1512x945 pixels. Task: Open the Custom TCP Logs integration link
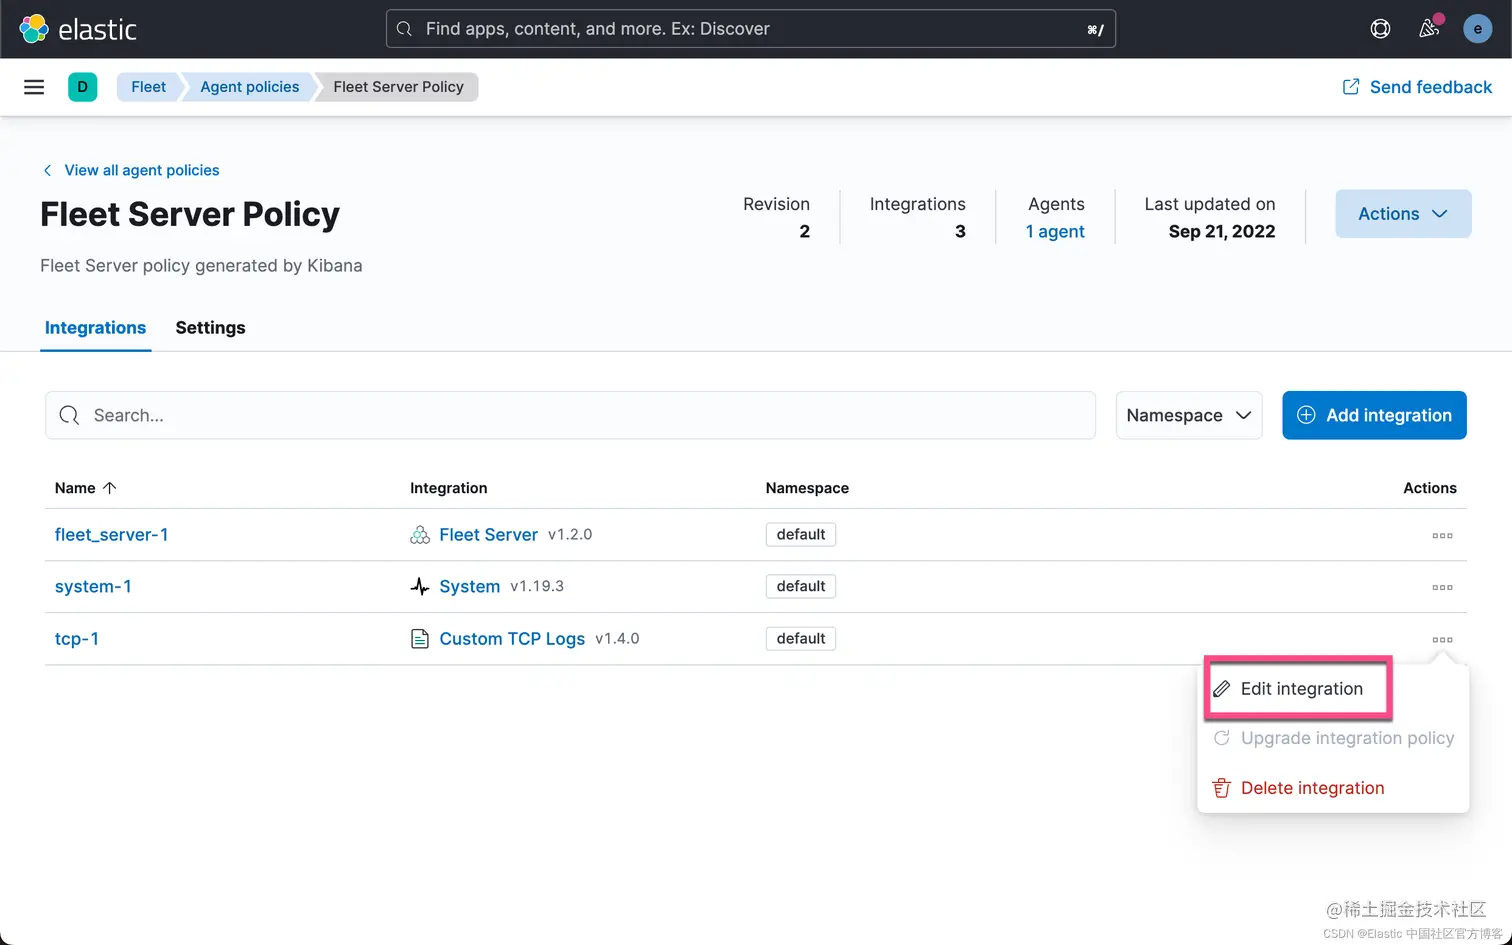(512, 639)
